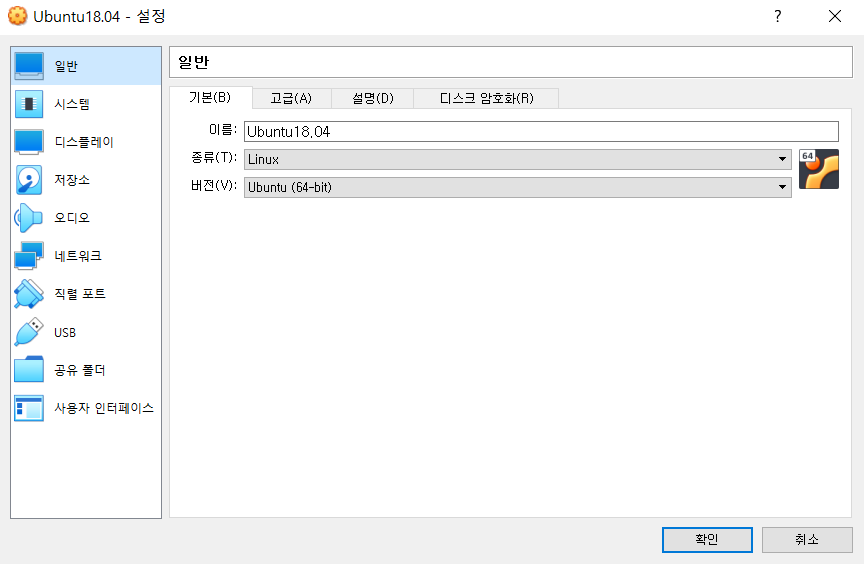Image resolution: width=864 pixels, height=564 pixels.
Task: Expand the 종류(T) Linux dropdown
Action: (x=517, y=159)
